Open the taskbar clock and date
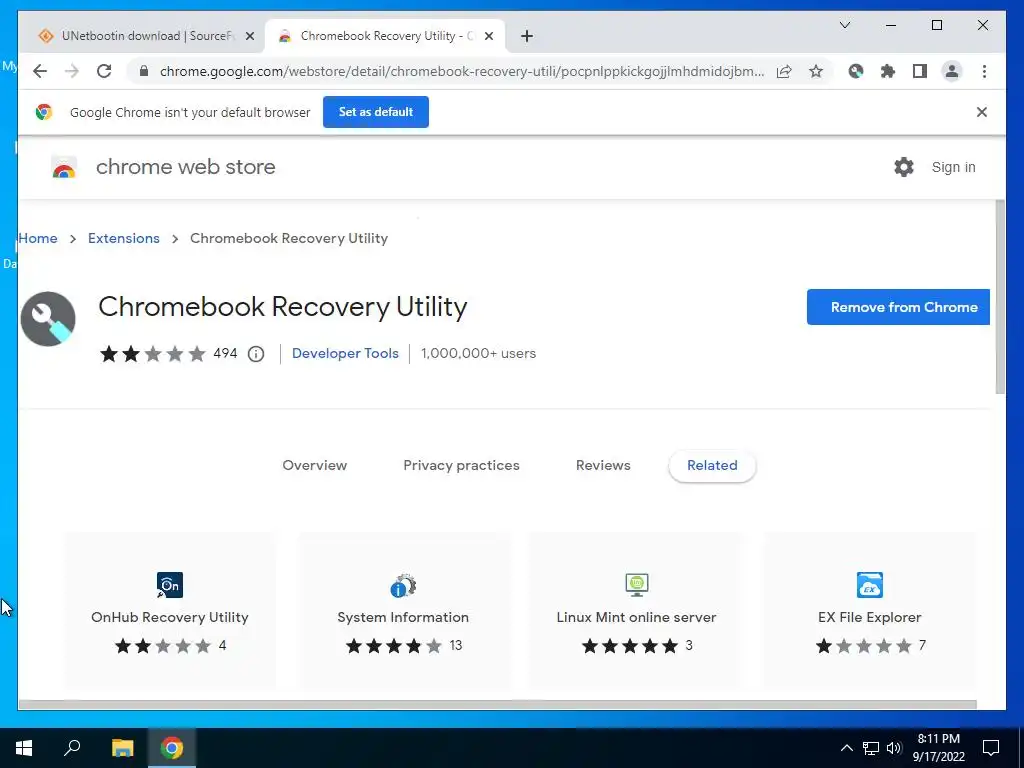Image resolution: width=1024 pixels, height=768 pixels. coord(938,748)
